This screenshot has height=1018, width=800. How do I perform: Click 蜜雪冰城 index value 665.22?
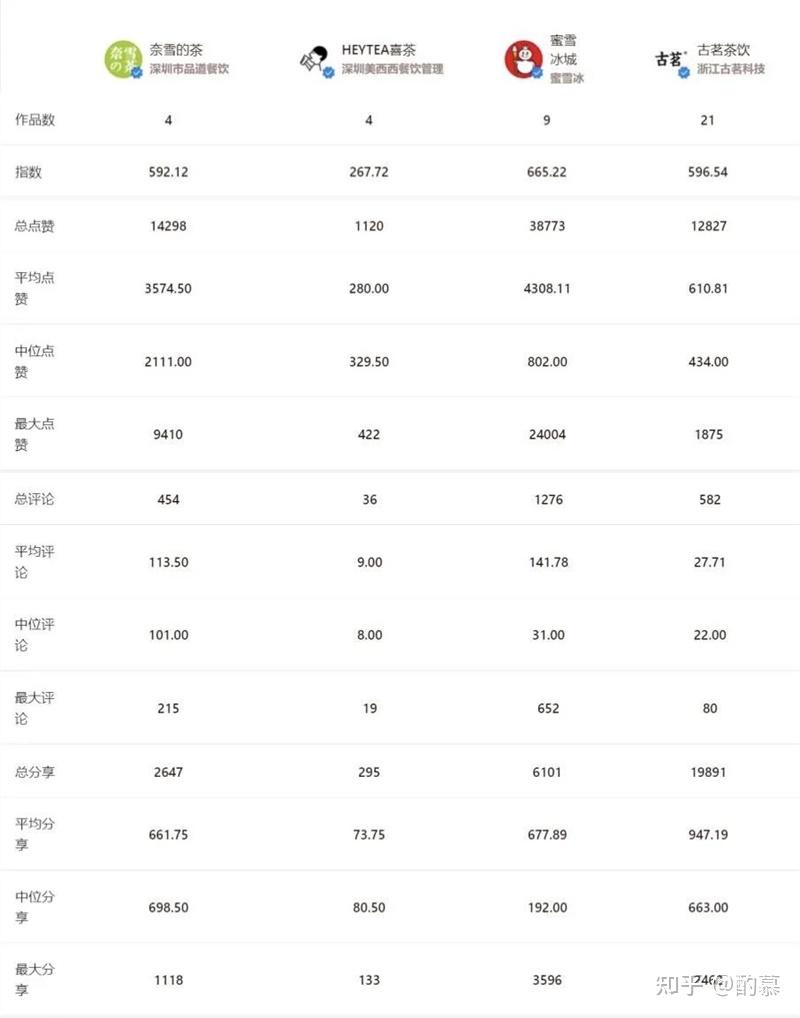[545, 172]
